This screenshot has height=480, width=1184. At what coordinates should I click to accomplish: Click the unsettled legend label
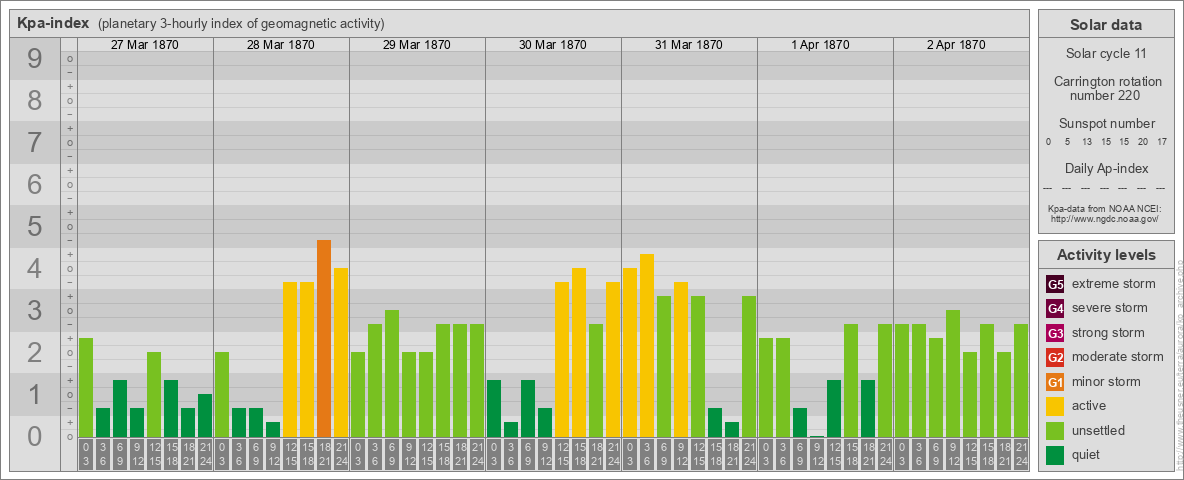[1099, 430]
